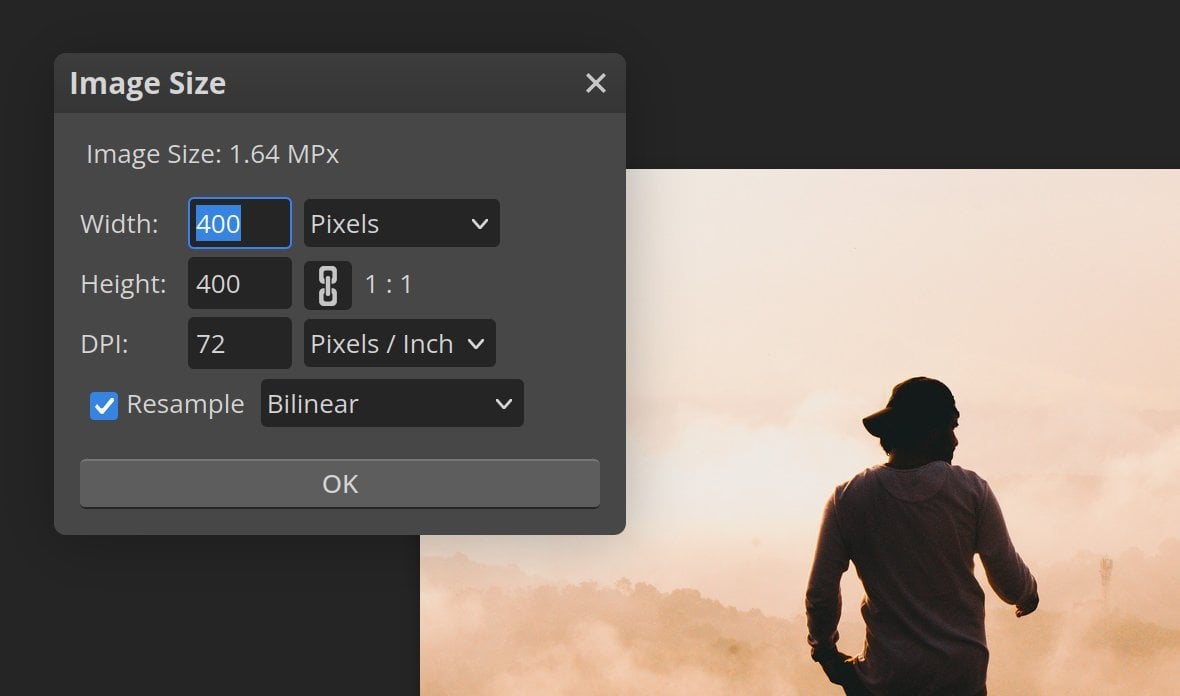Focus the Width input field
The image size is (1180, 696).
[240, 224]
